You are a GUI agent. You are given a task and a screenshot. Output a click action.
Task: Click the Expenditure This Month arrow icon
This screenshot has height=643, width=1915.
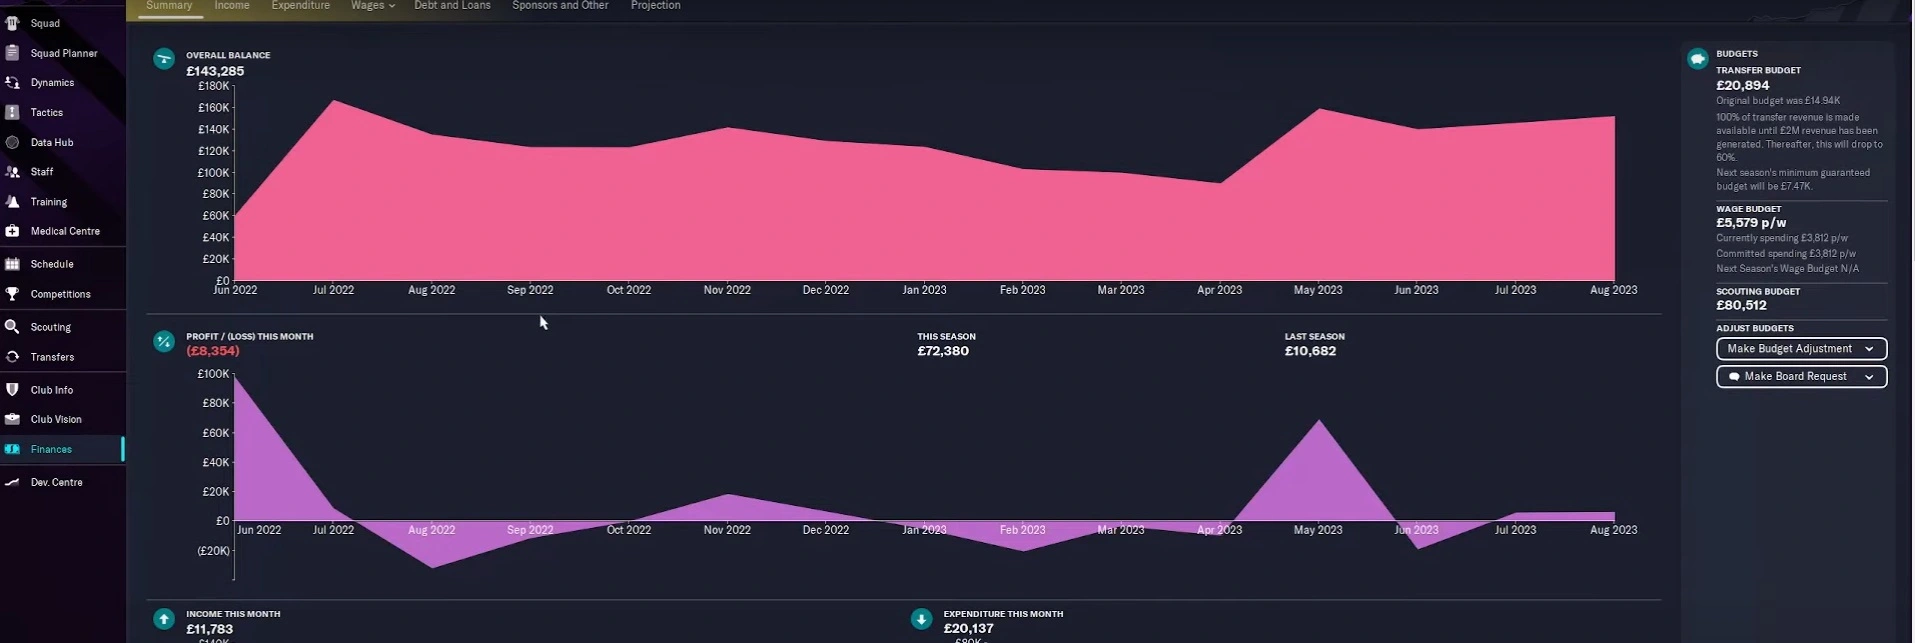[x=921, y=619]
